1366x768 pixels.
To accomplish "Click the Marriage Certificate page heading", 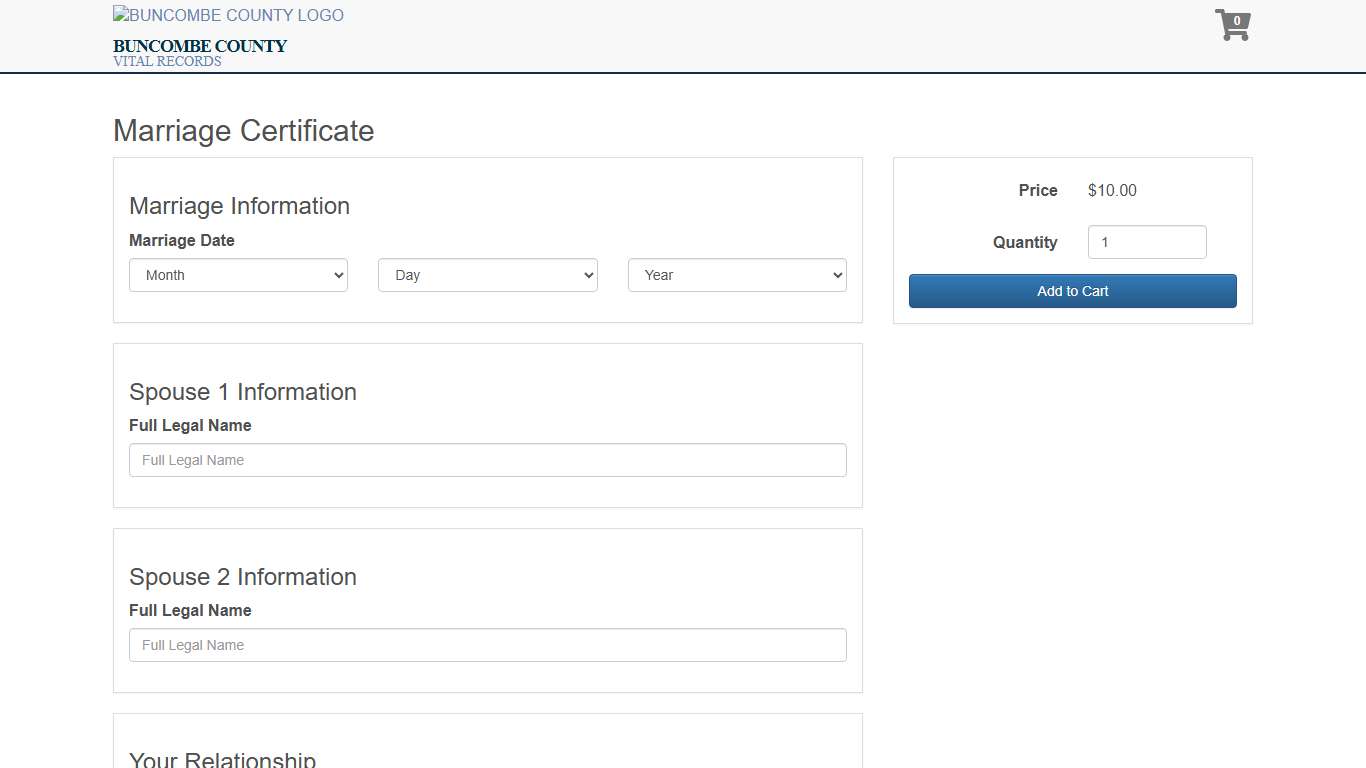I will click(243, 131).
